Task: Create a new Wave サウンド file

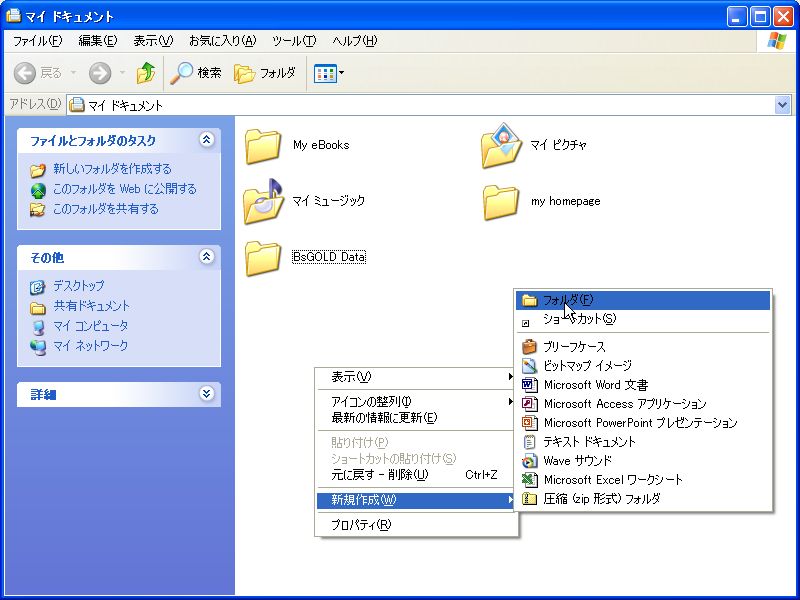Action: pos(643,461)
